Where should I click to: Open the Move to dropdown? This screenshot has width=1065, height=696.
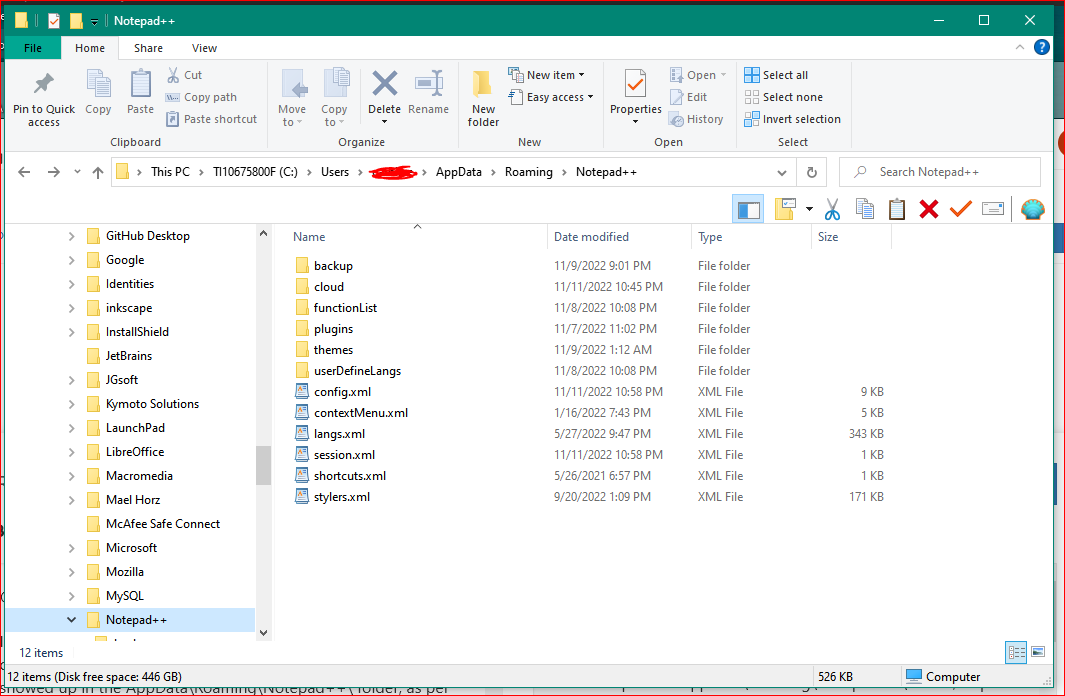point(292,115)
